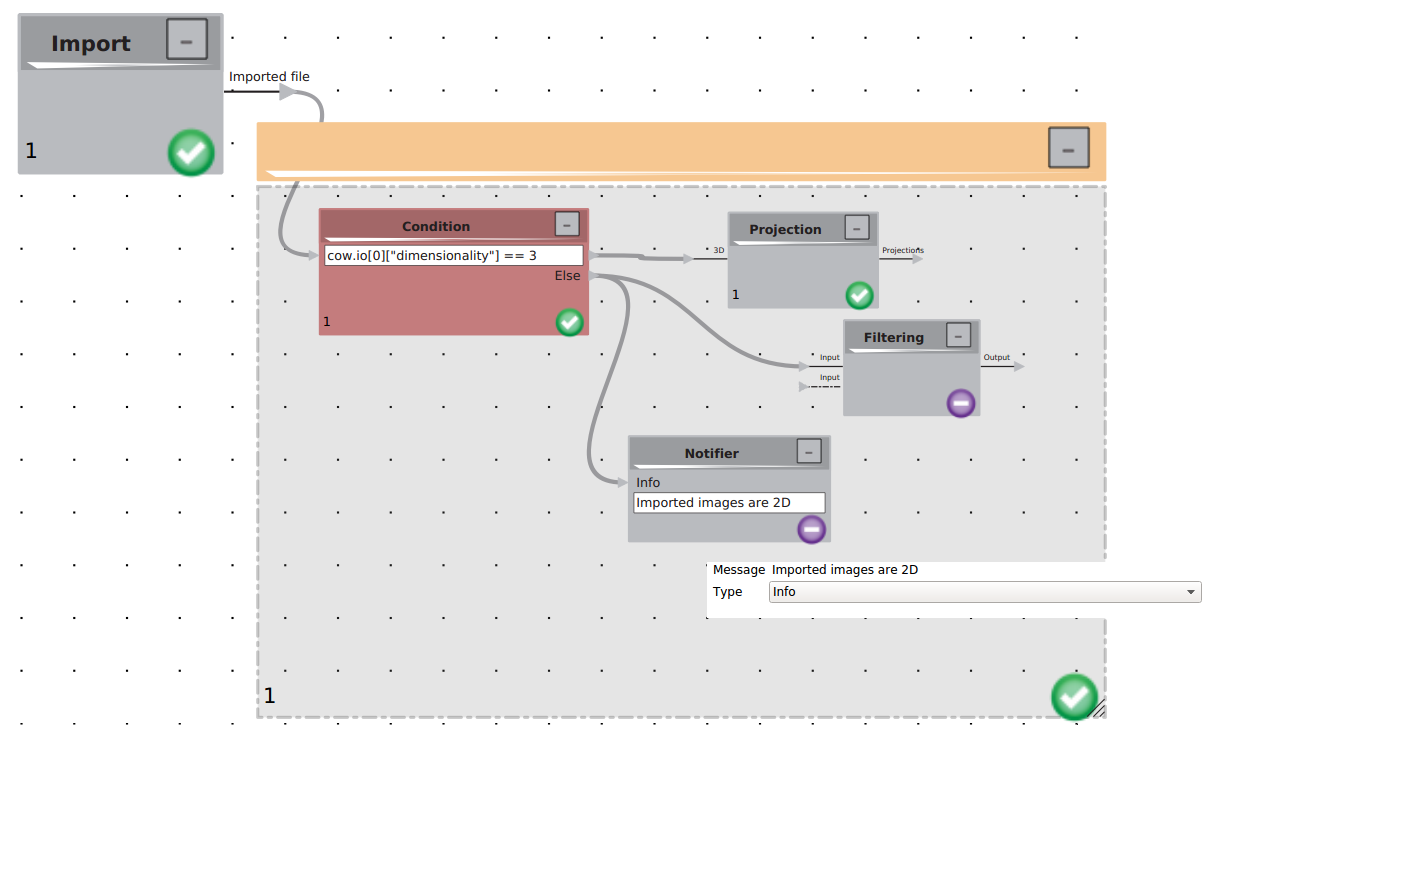Image resolution: width=1413 pixels, height=882 pixels.
Task: Collapse the Projection node
Action: tap(857, 228)
